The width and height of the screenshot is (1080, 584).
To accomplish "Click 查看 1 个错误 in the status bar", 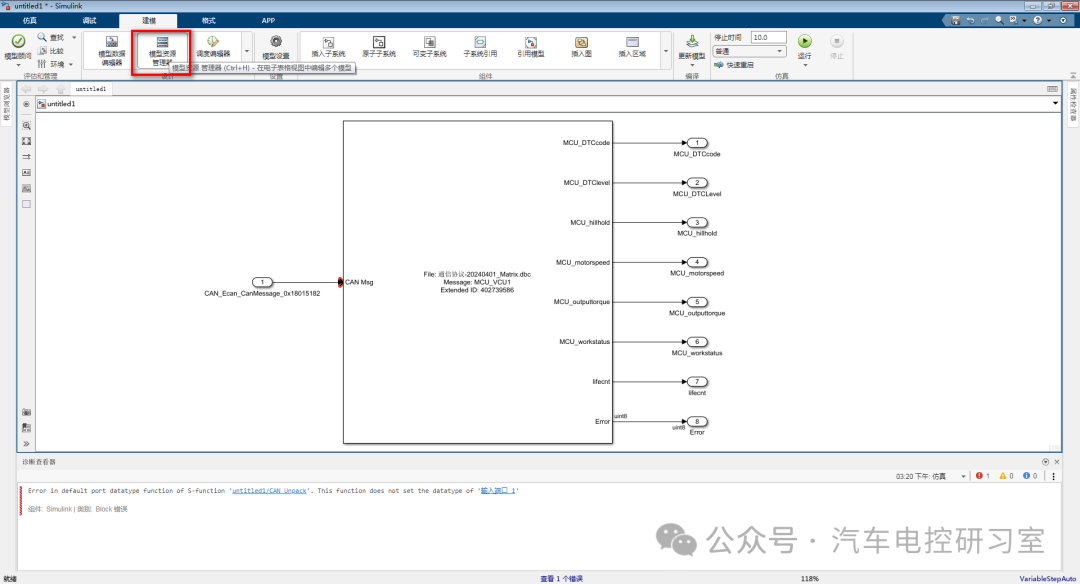I will [561, 578].
